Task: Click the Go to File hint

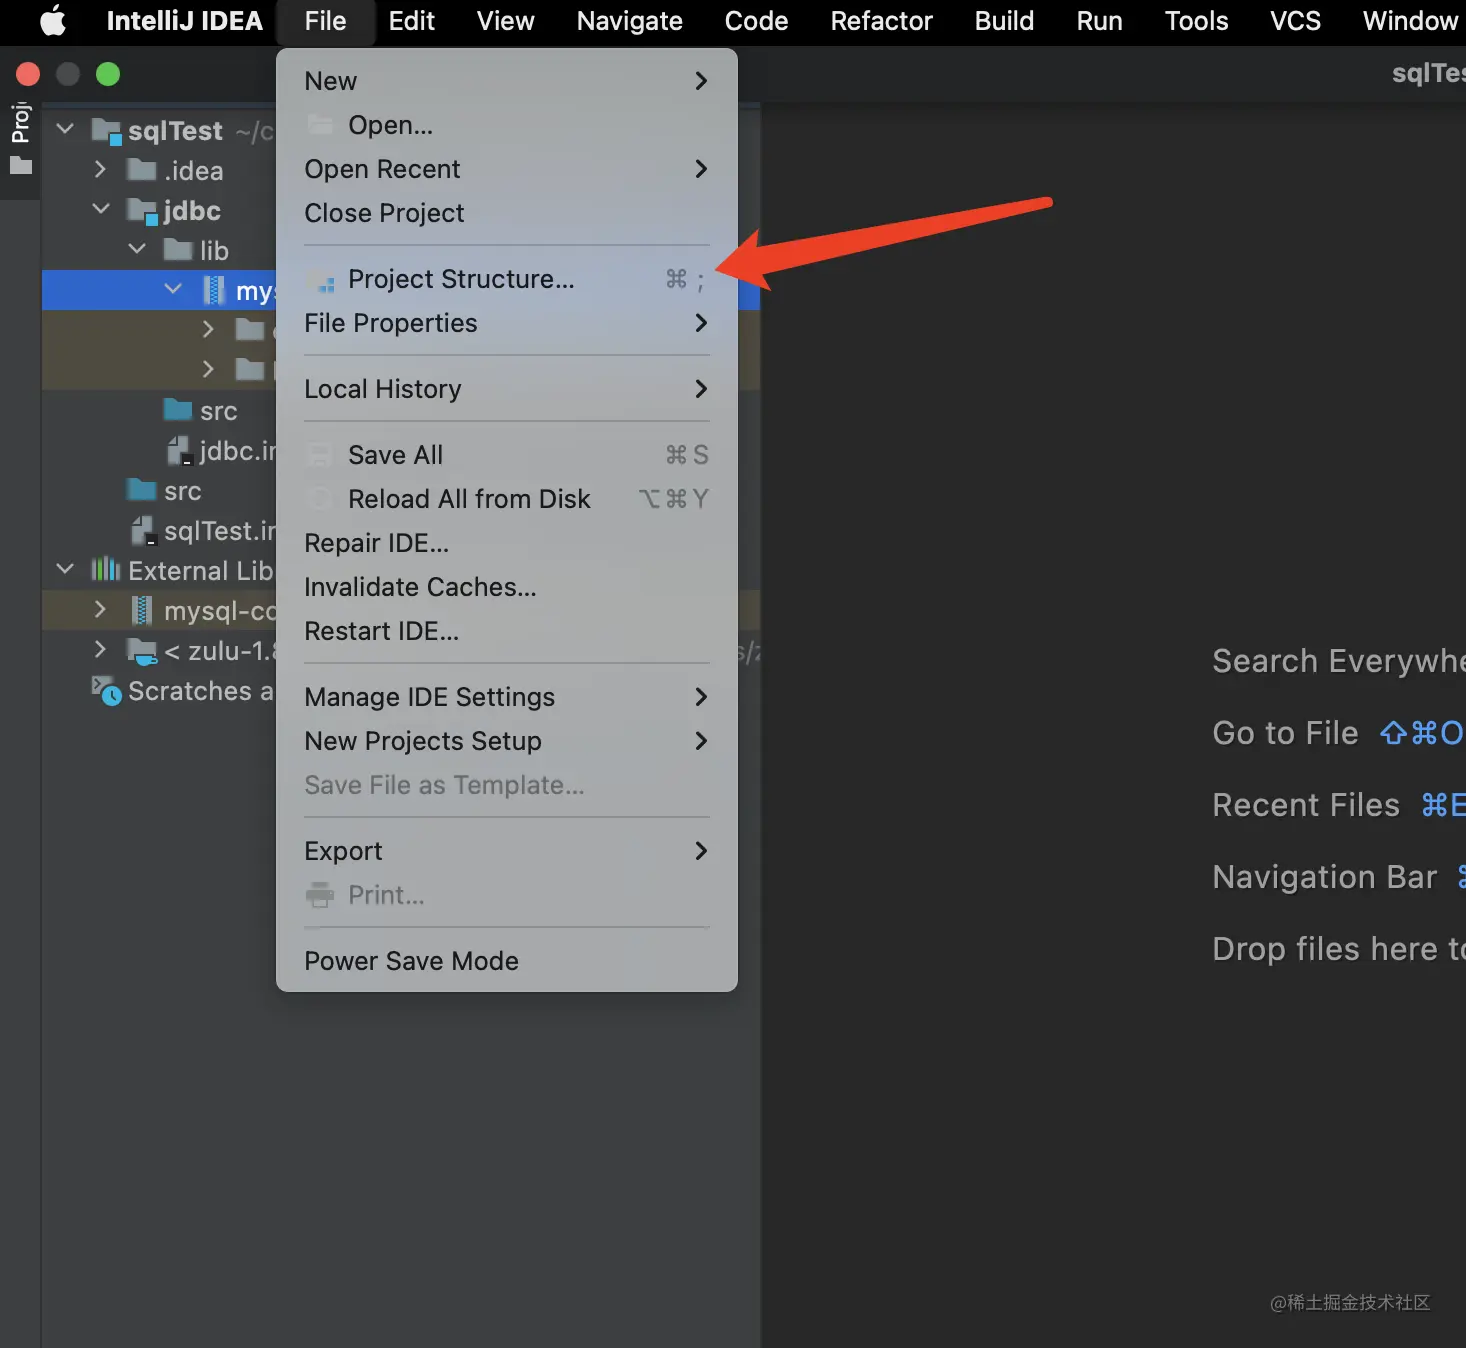Action: 1338,733
